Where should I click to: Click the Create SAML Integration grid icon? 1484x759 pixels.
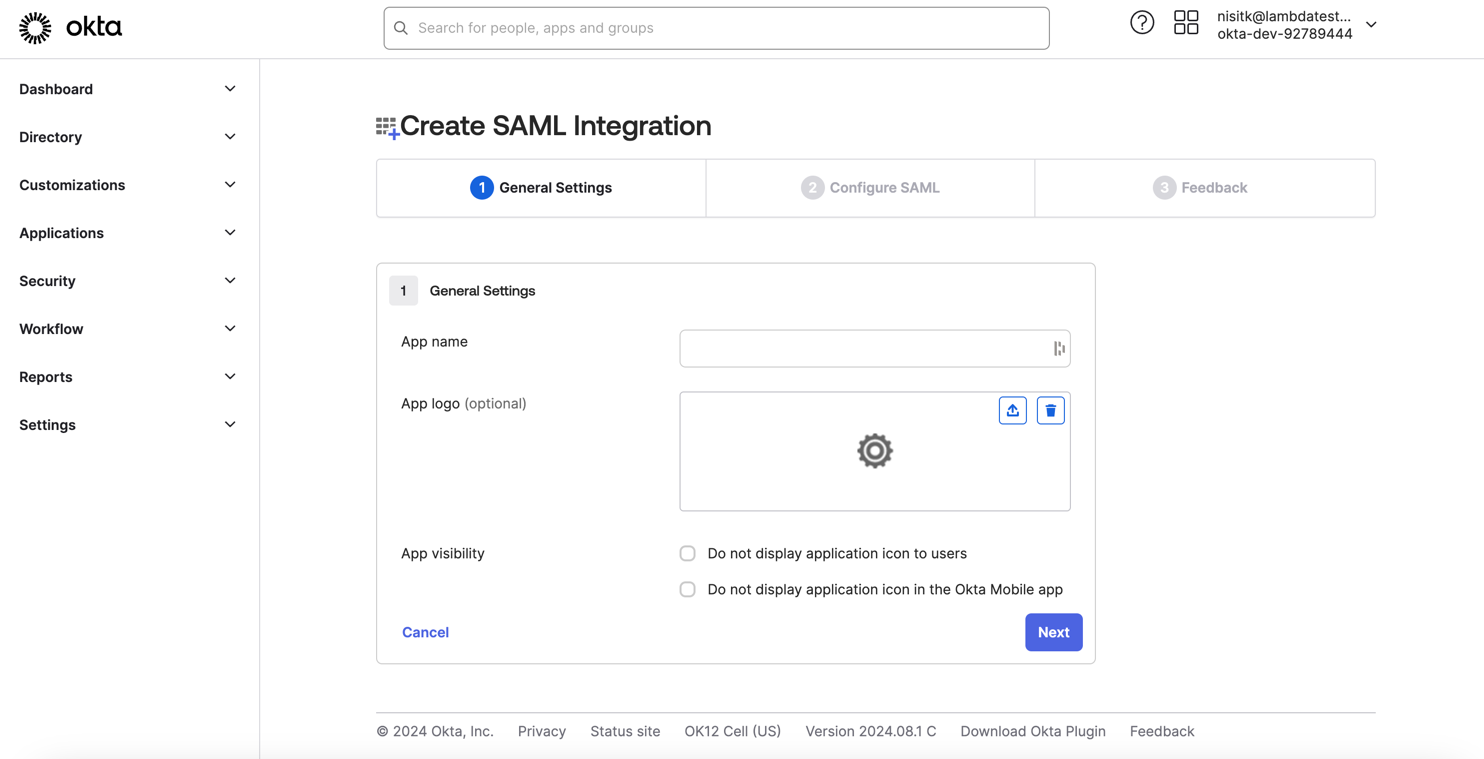coord(386,126)
